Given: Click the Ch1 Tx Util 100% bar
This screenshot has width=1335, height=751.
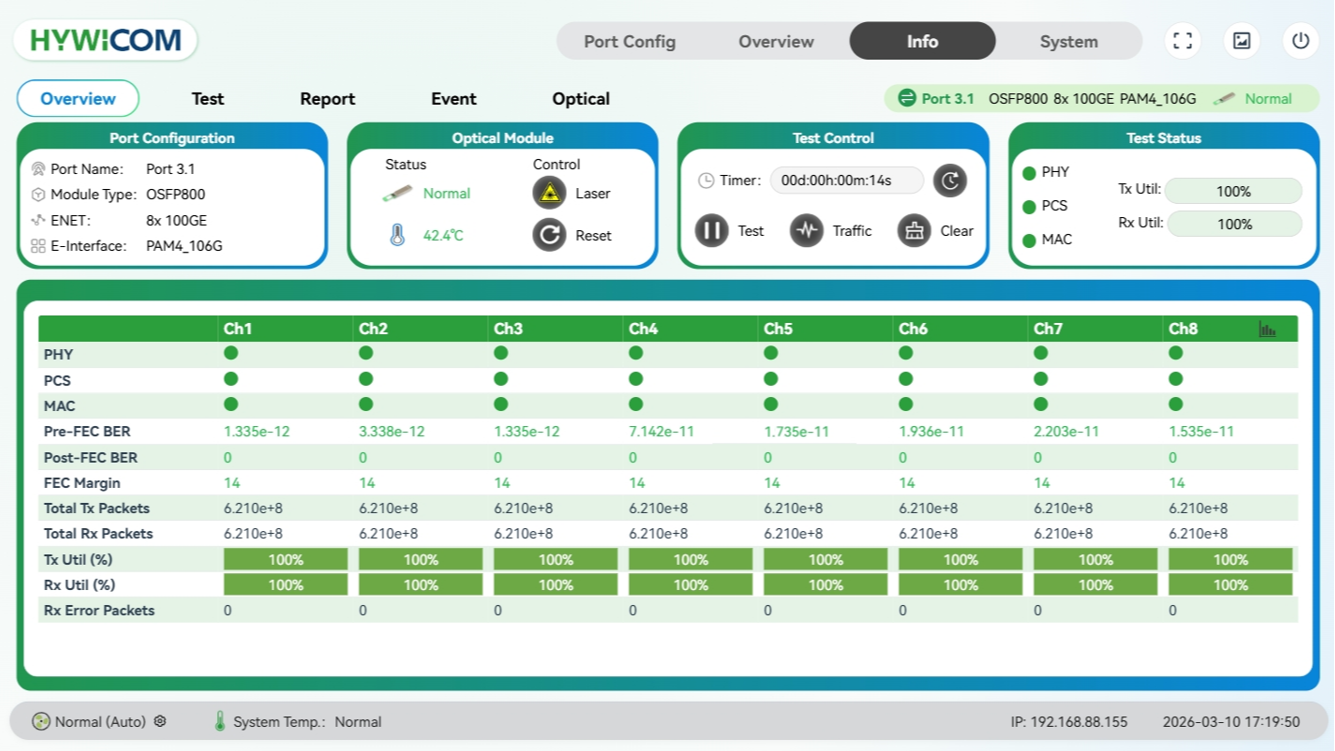Looking at the screenshot, I should click(x=285, y=560).
